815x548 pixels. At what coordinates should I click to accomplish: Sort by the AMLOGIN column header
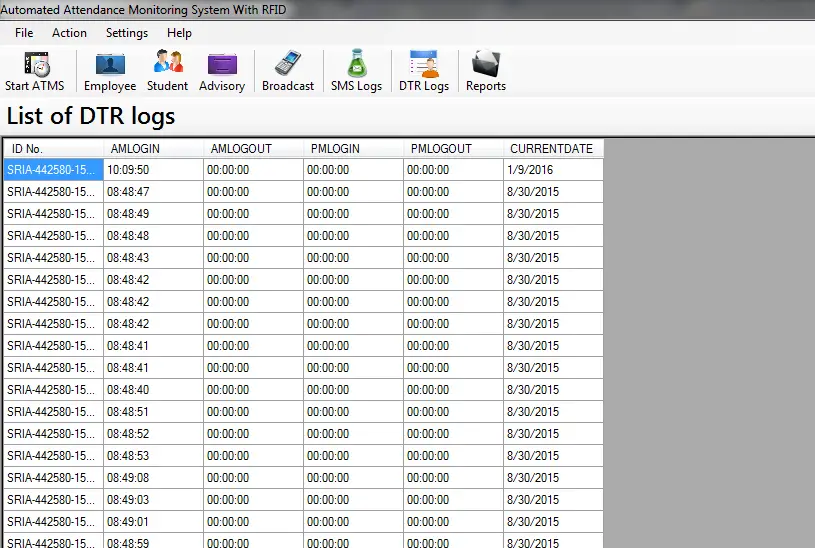click(x=153, y=149)
